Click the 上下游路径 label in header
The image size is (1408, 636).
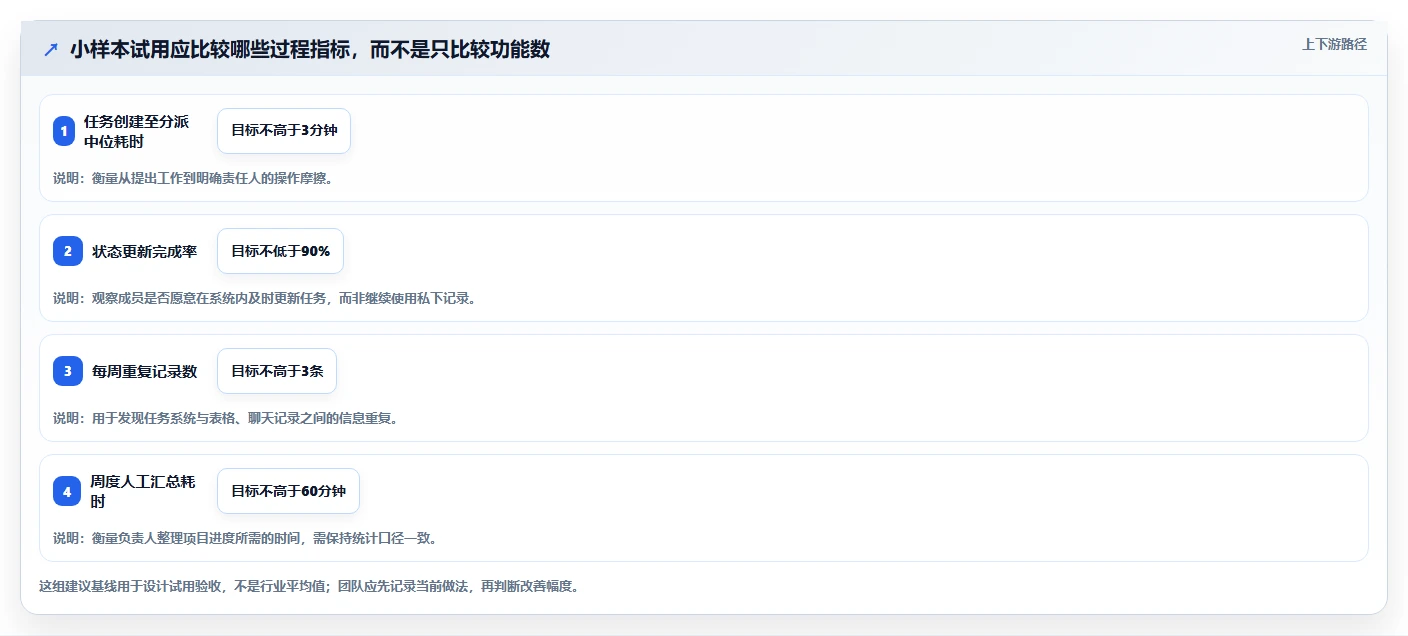(1334, 44)
